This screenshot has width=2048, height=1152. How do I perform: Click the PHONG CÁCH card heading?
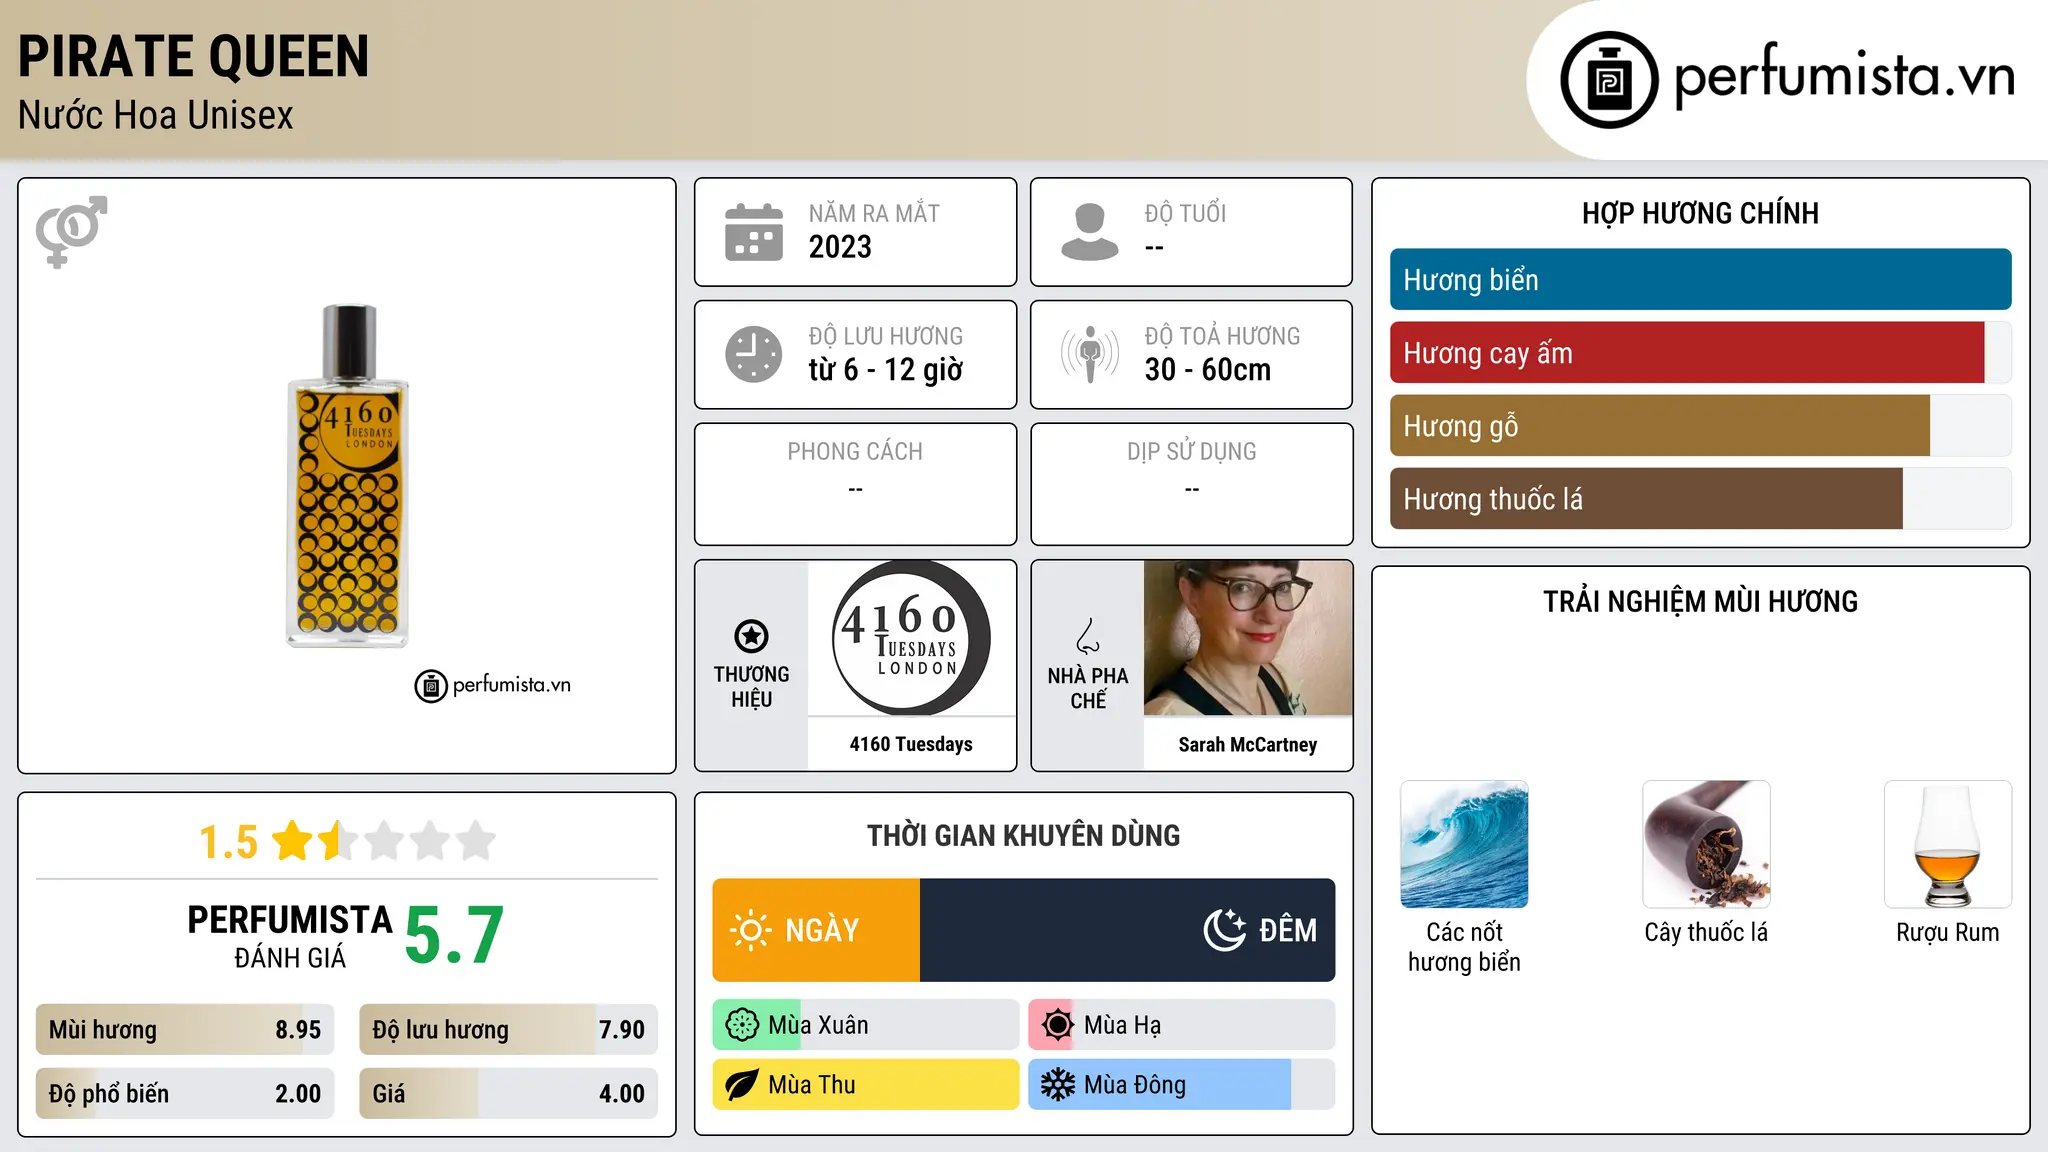click(855, 452)
